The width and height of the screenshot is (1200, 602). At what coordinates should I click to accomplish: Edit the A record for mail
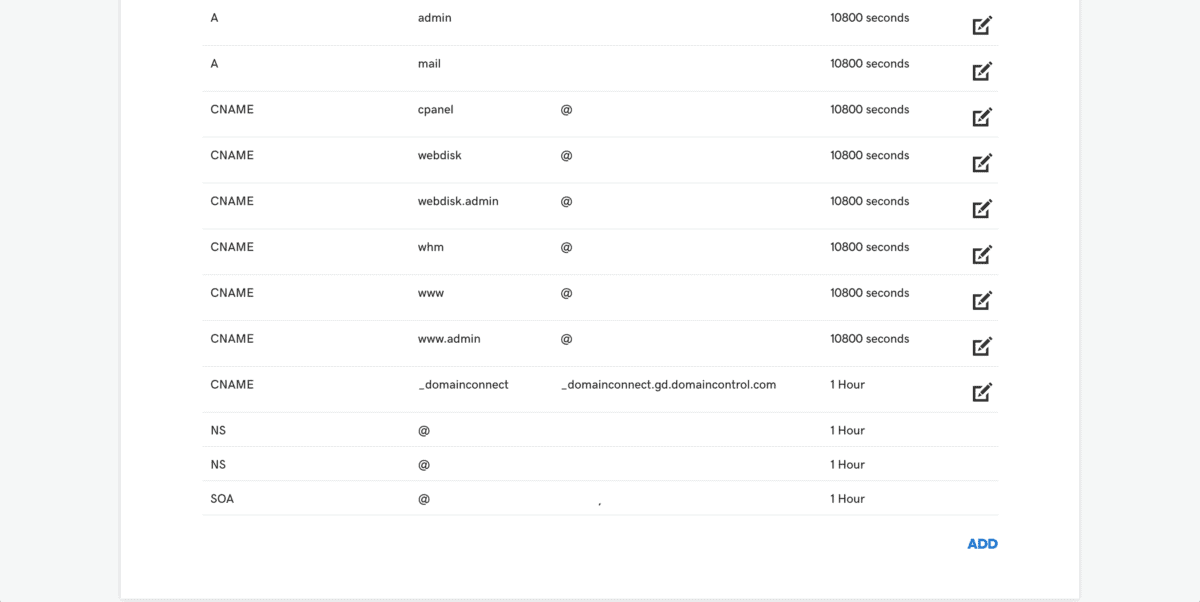(982, 71)
